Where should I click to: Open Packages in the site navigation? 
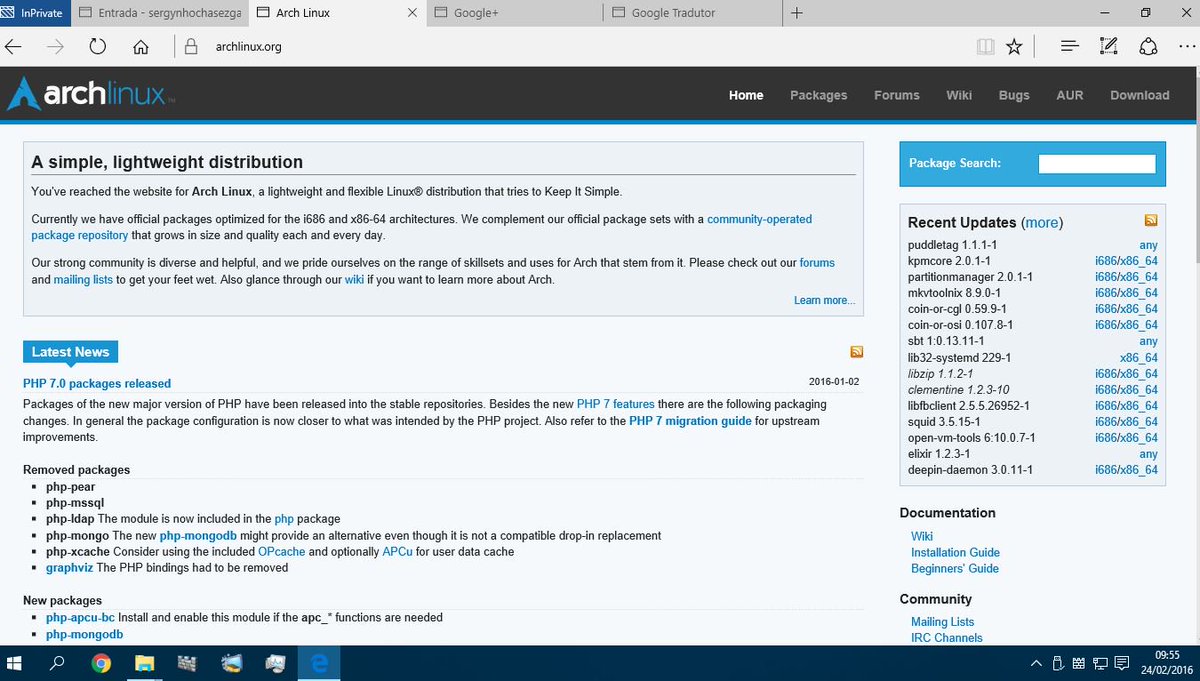point(818,95)
